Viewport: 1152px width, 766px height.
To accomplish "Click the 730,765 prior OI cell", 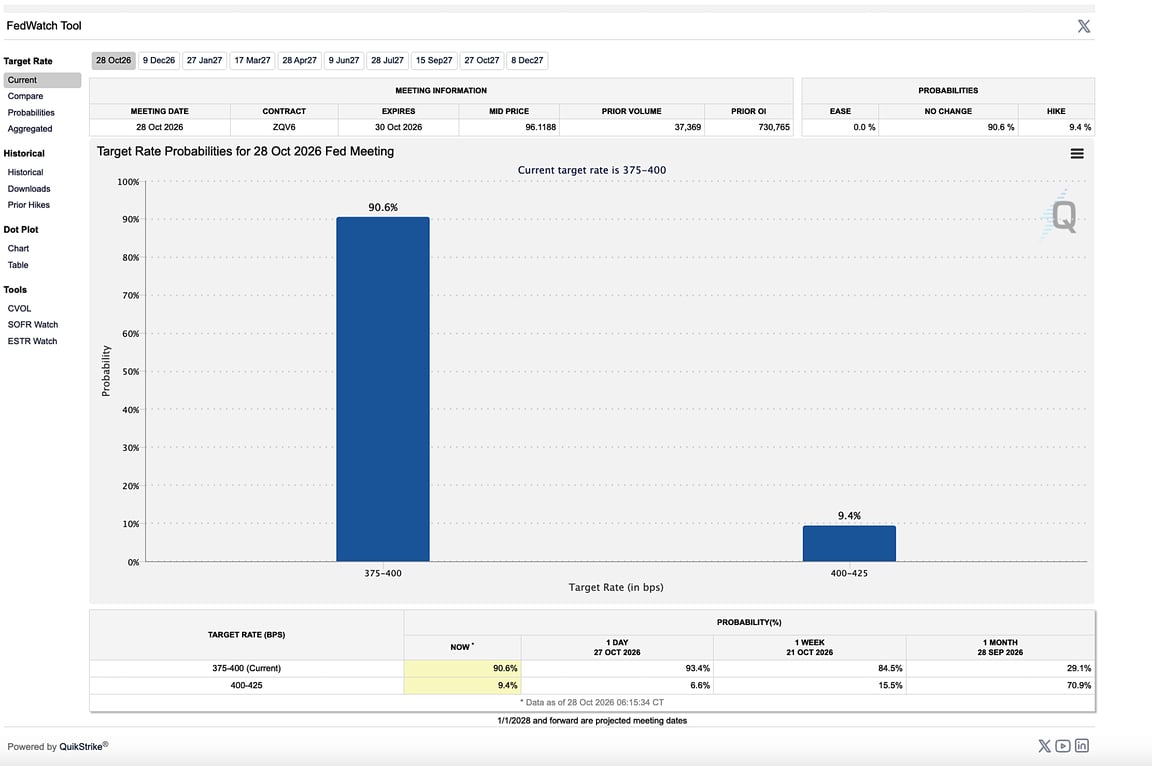I will pyautogui.click(x=749, y=127).
